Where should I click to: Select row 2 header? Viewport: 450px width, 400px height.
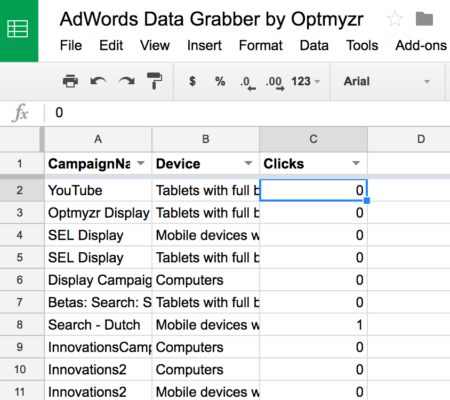point(20,190)
